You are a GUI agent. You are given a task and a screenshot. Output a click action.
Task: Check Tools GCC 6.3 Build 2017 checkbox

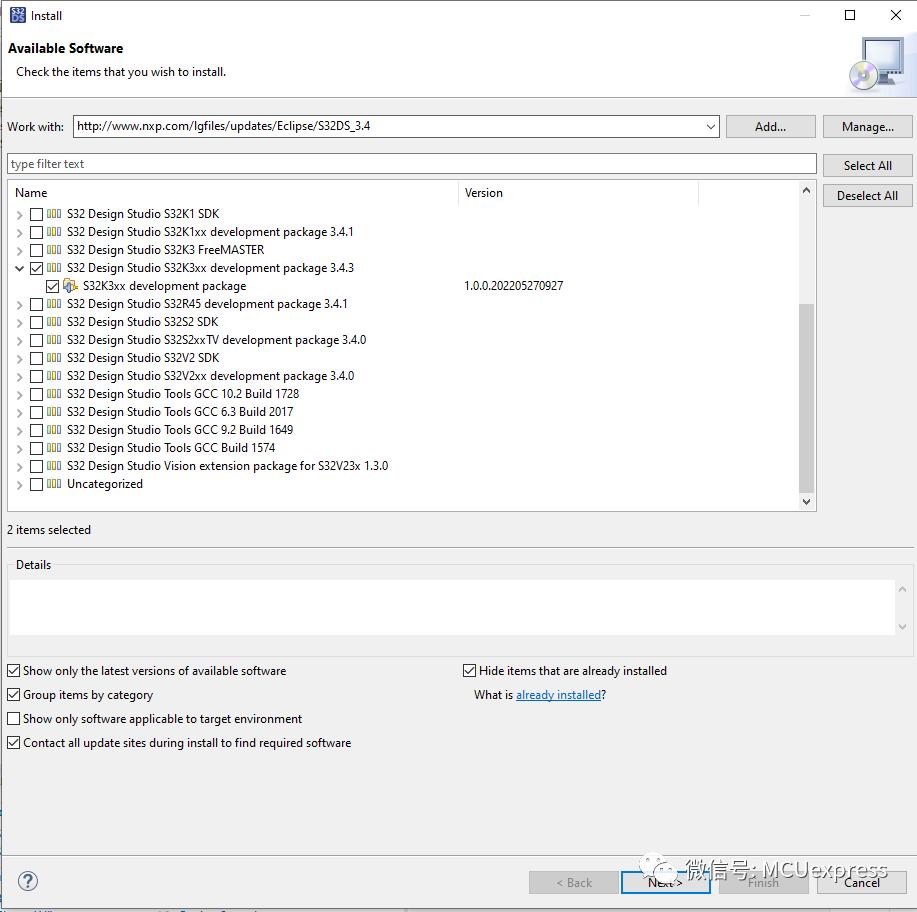tap(36, 412)
